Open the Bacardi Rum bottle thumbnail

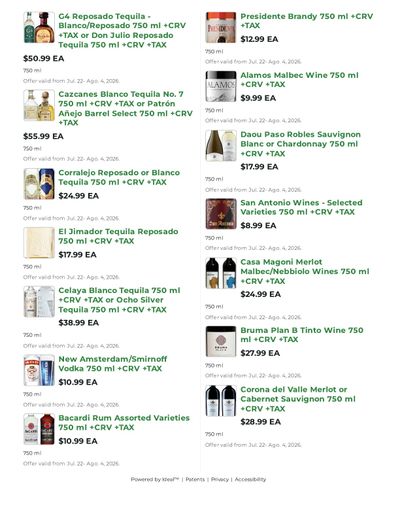click(x=39, y=429)
